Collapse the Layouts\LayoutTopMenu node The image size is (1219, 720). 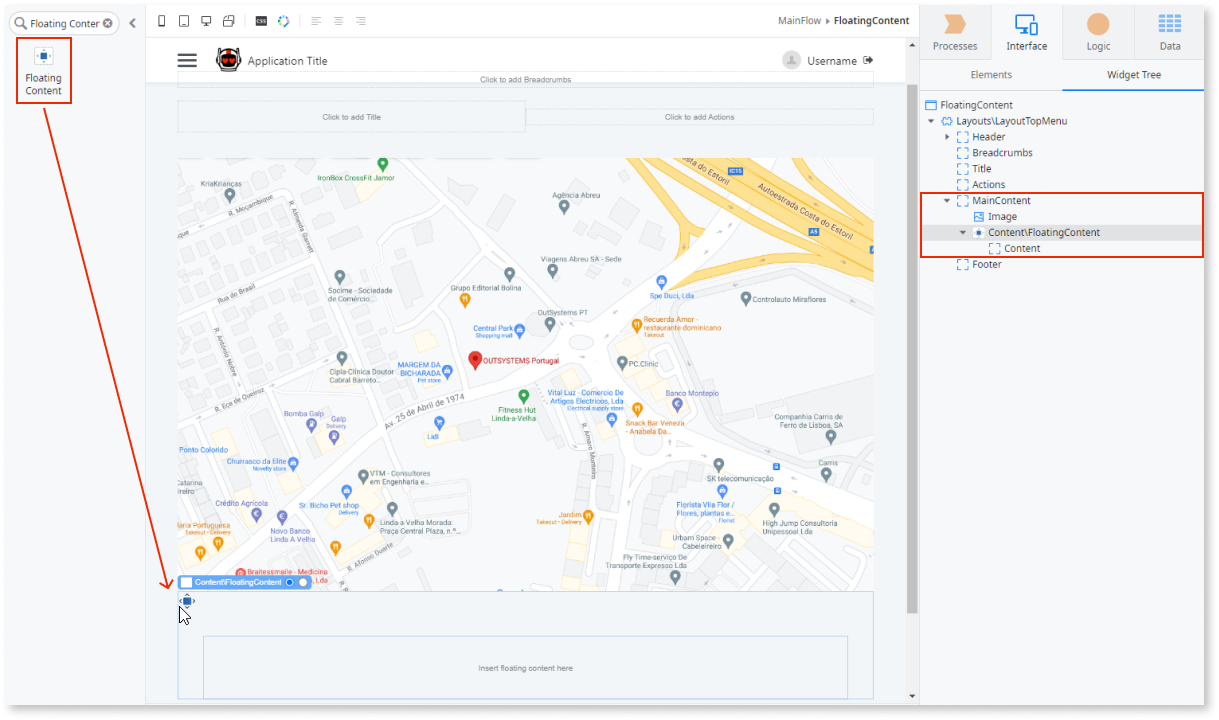pos(932,120)
